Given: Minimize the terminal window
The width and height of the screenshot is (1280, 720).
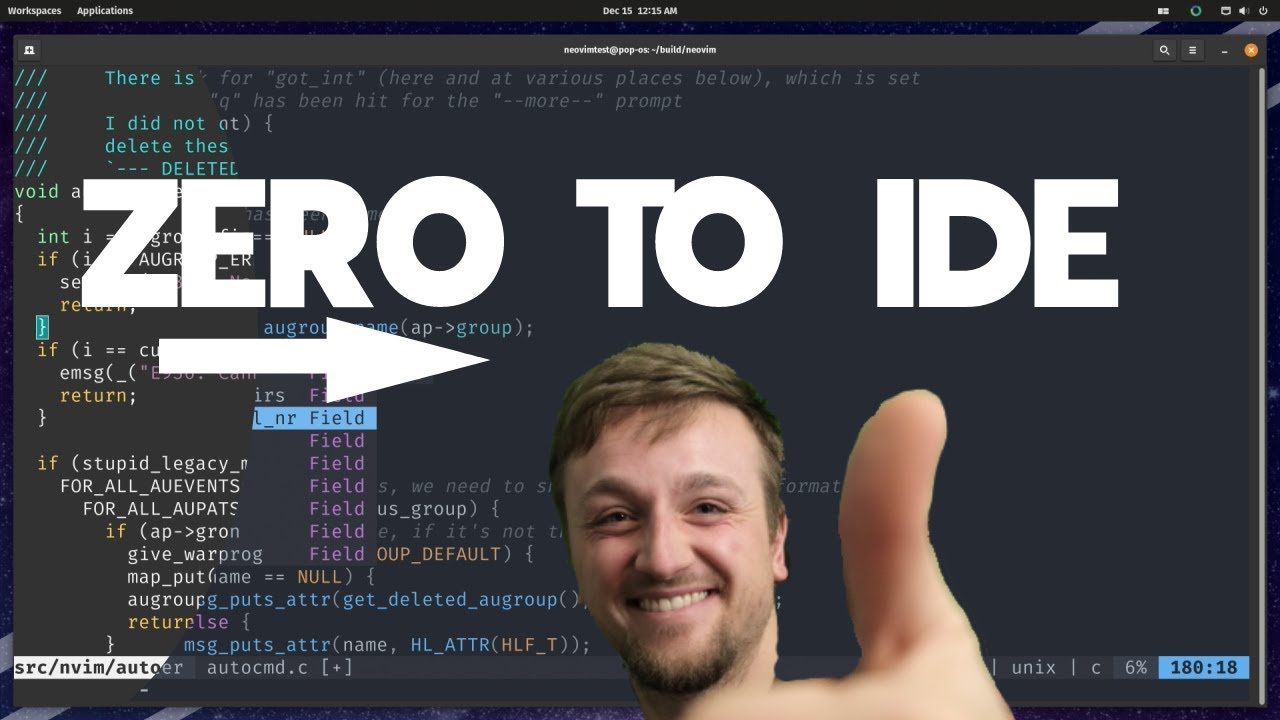Looking at the screenshot, I should [1222, 50].
